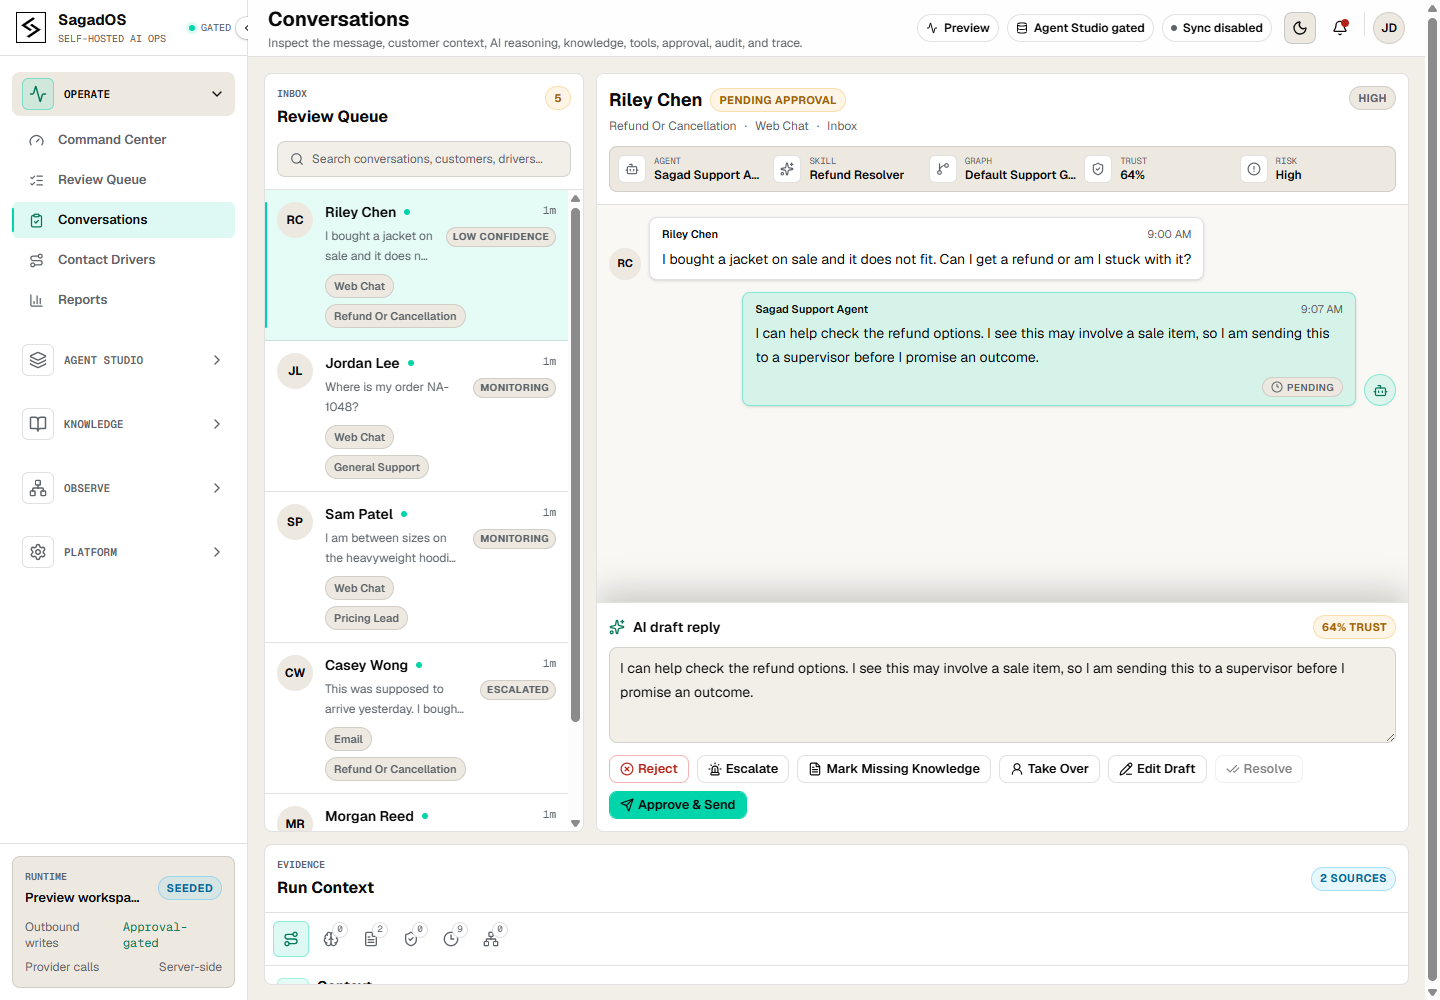Open Jordan Lee conversation in queue

(416, 416)
